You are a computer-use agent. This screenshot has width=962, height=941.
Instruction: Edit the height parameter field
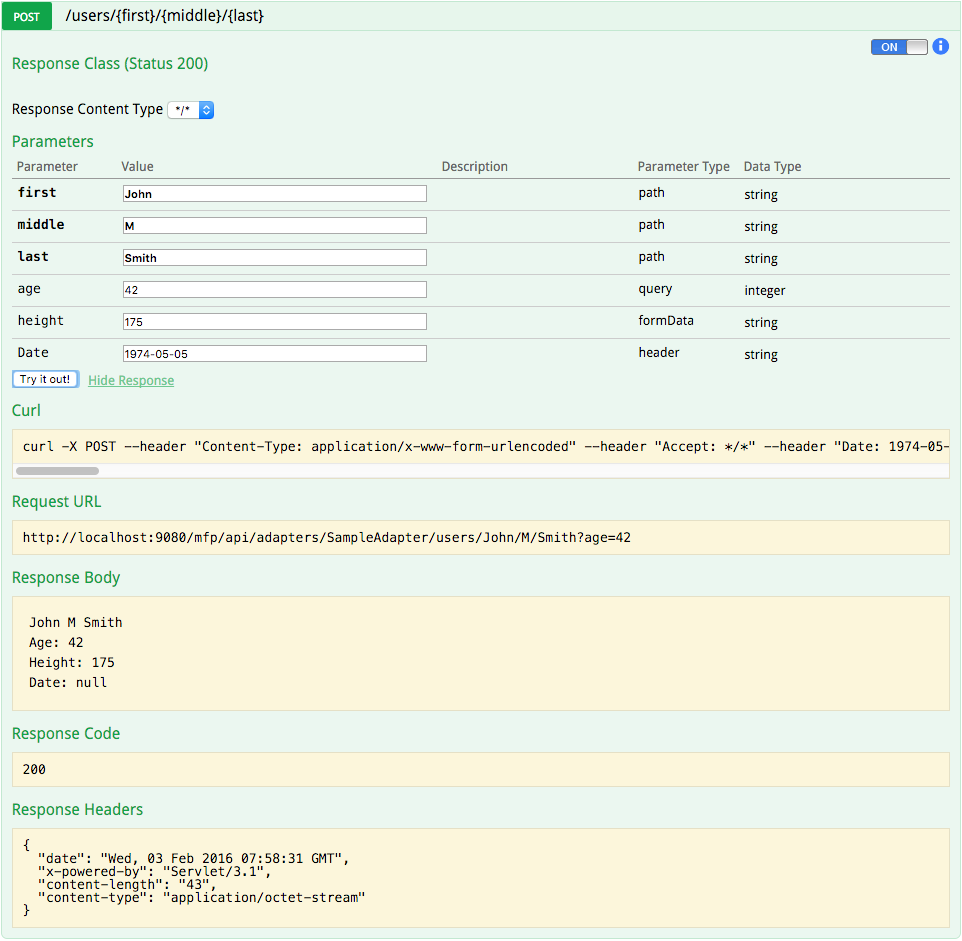[x=274, y=322]
